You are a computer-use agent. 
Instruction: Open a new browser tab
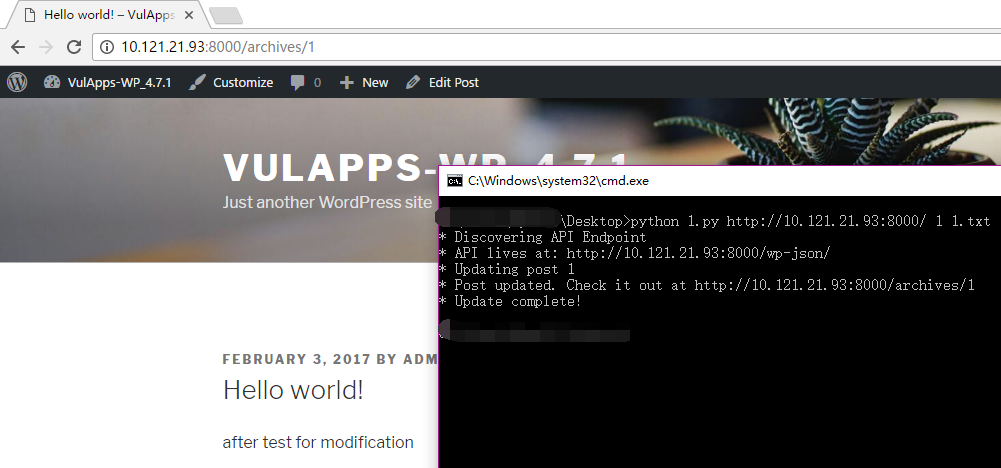tap(226, 16)
